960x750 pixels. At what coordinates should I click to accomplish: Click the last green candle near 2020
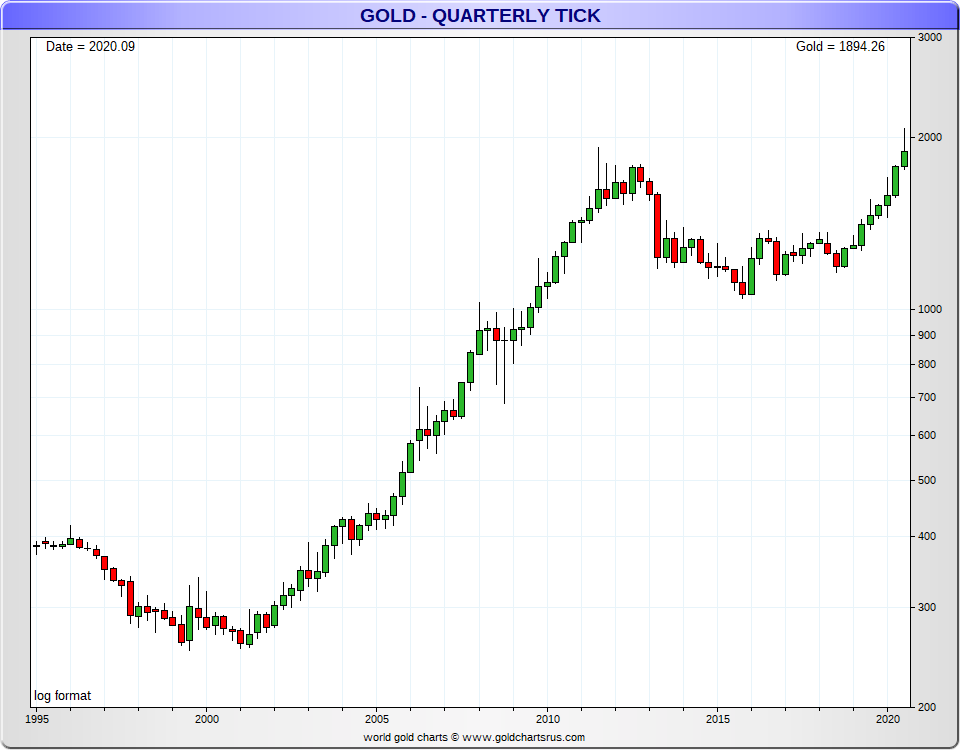(904, 159)
